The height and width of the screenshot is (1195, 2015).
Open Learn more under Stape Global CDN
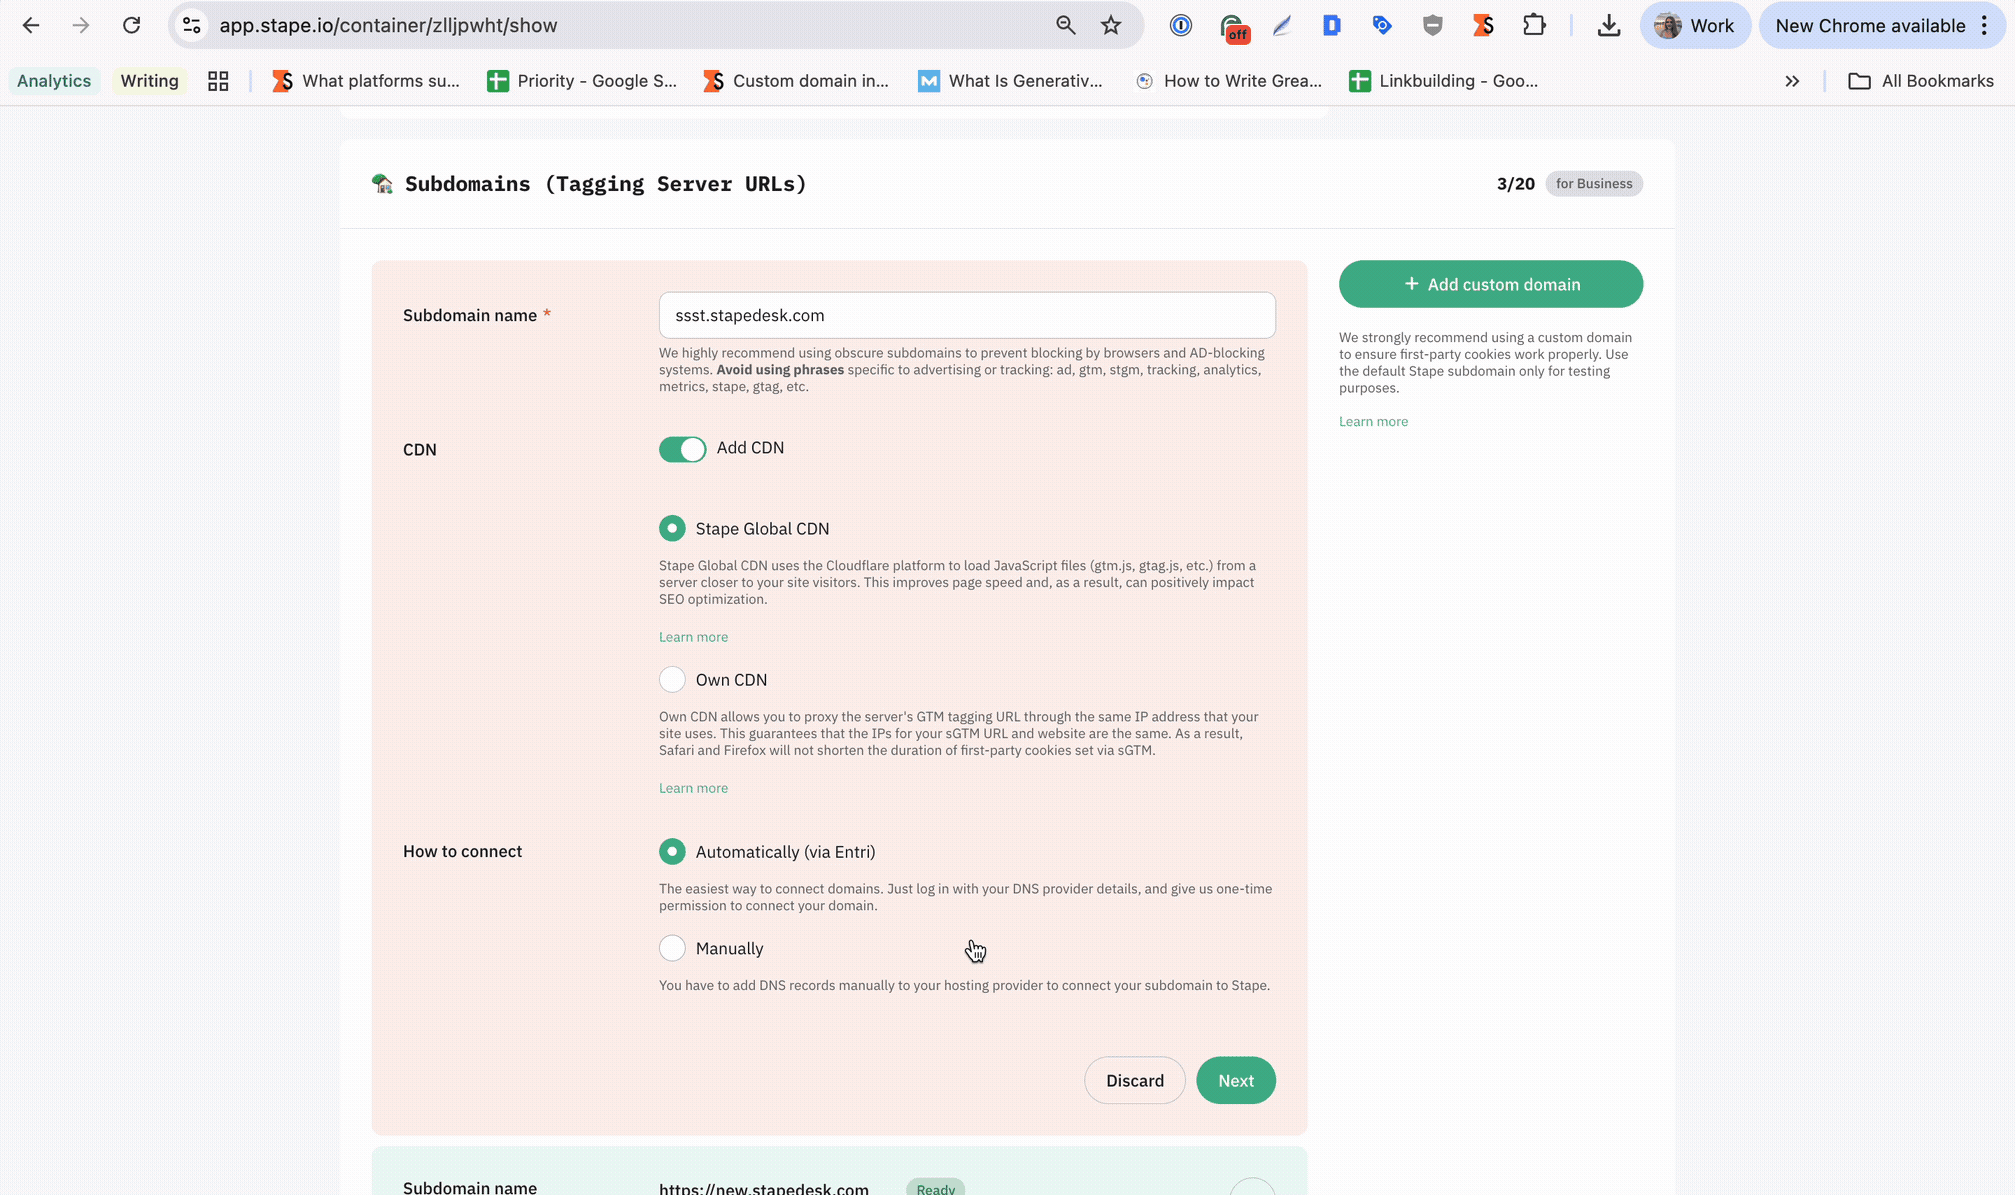pyautogui.click(x=693, y=637)
